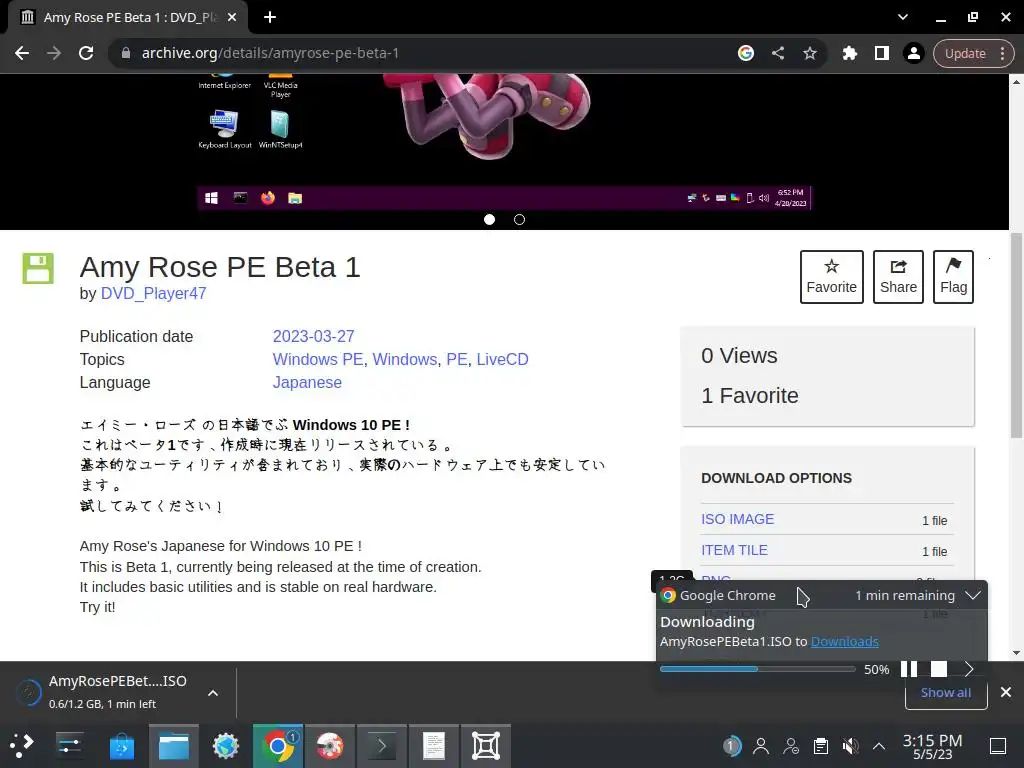Open the globe gear taskbar app

point(226,745)
